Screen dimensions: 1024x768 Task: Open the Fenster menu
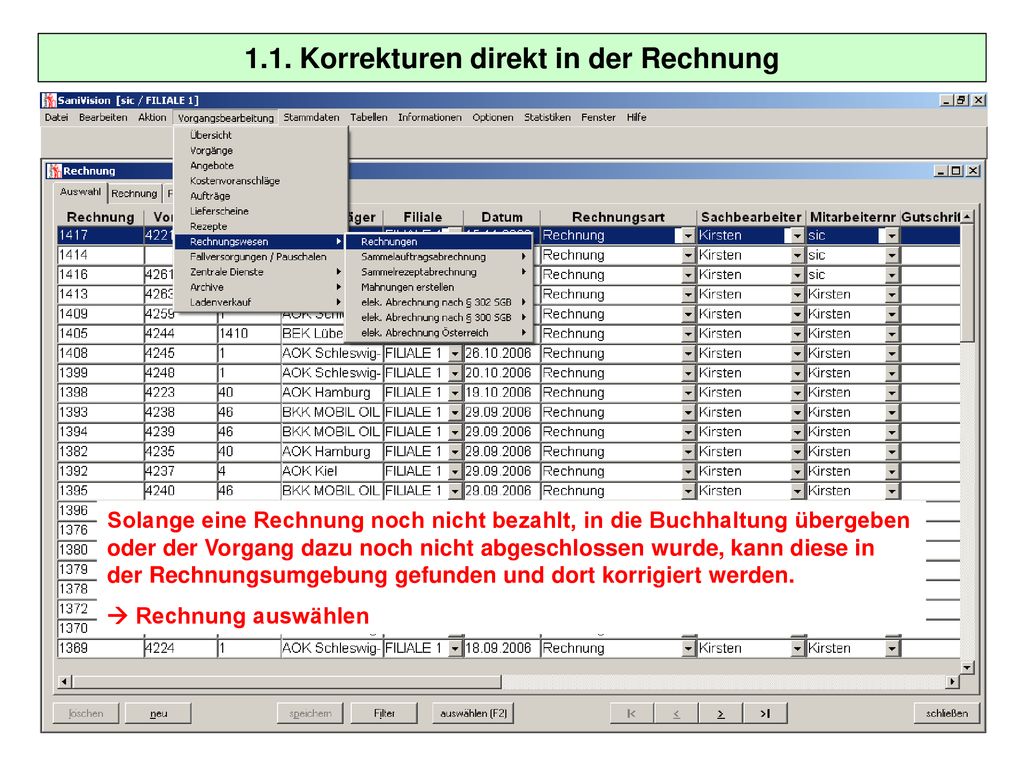click(598, 118)
